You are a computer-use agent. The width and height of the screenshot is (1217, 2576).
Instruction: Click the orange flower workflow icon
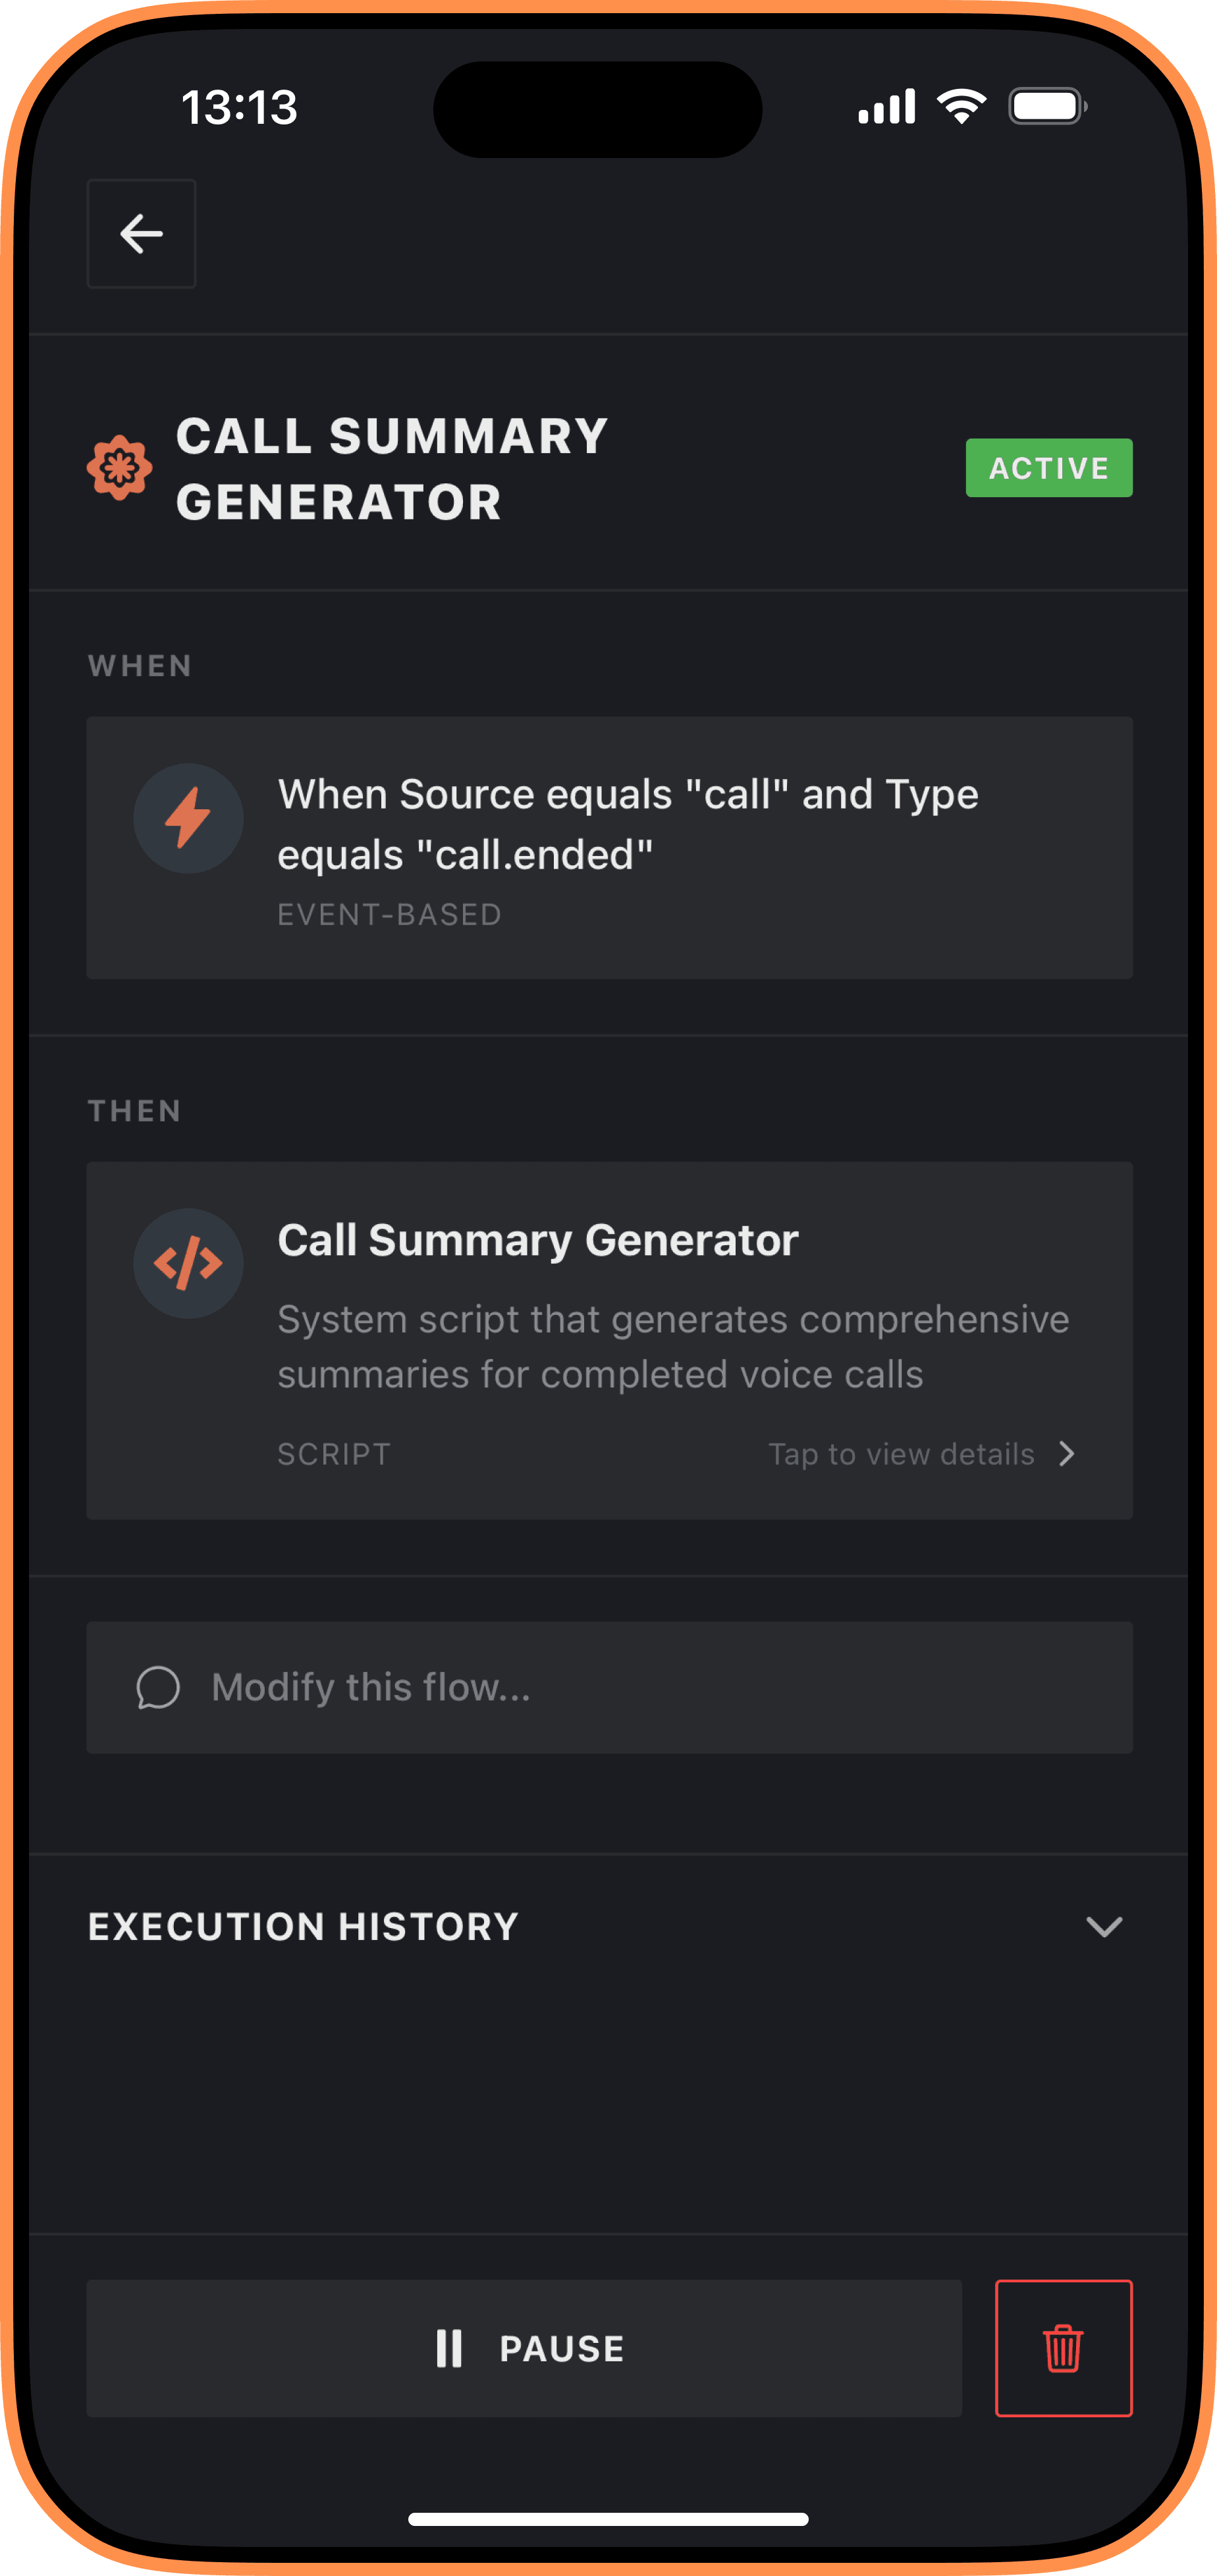click(x=120, y=467)
